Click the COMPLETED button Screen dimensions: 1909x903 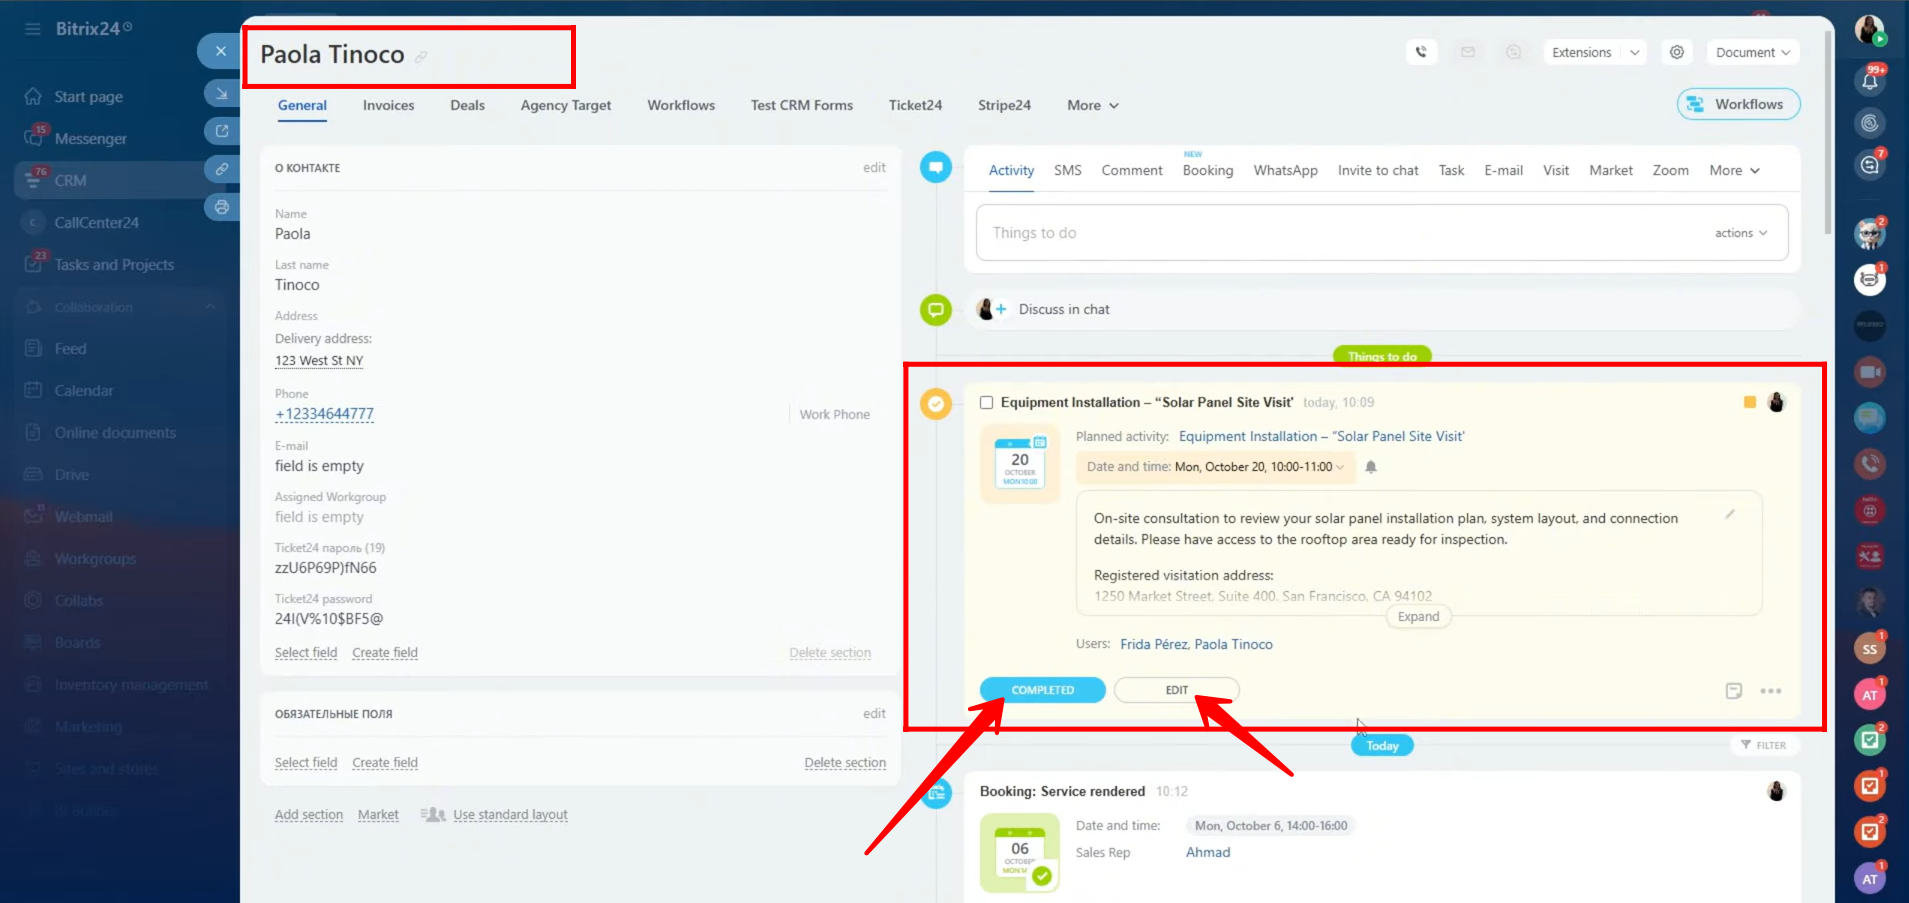(x=1042, y=690)
